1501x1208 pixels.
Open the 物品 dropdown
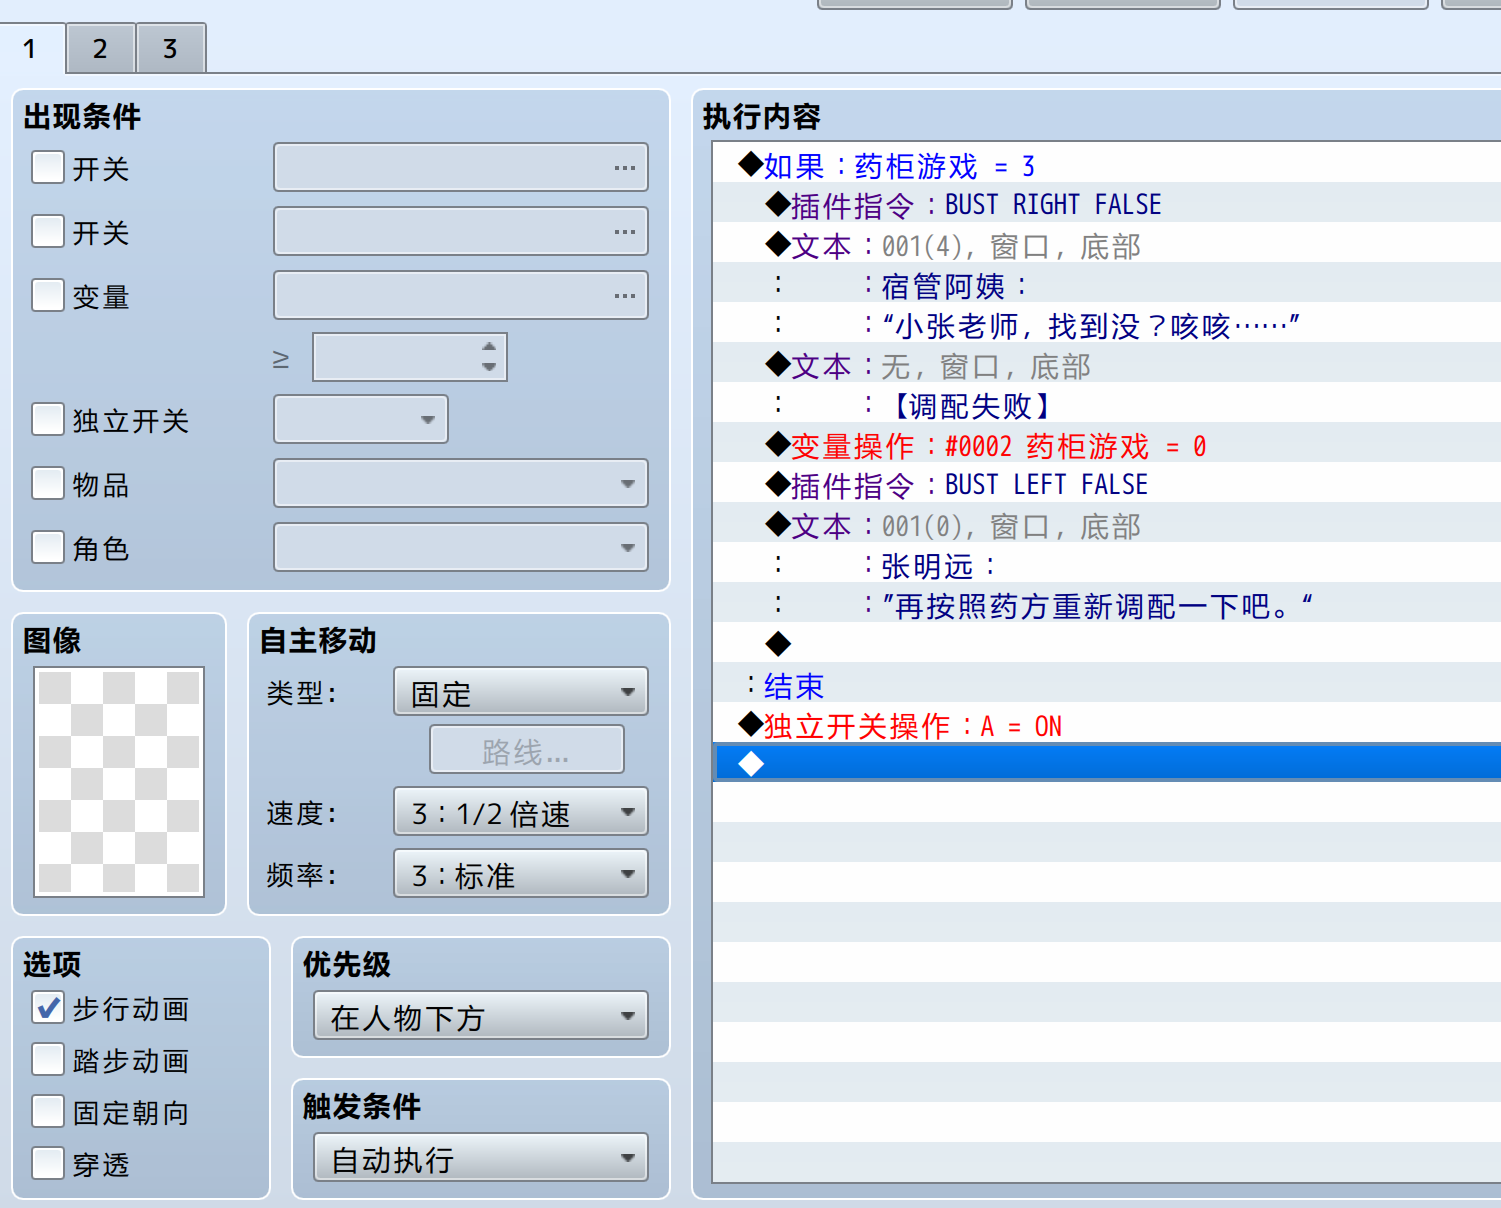[x=461, y=483]
